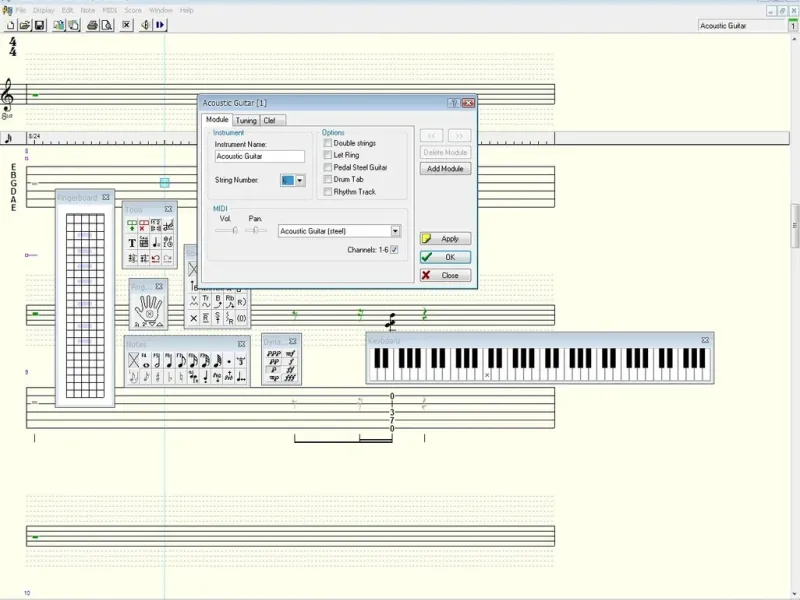Viewport: 800px width, 600px height.
Task: Select the triplet option in Notes palette
Action: coord(241,361)
